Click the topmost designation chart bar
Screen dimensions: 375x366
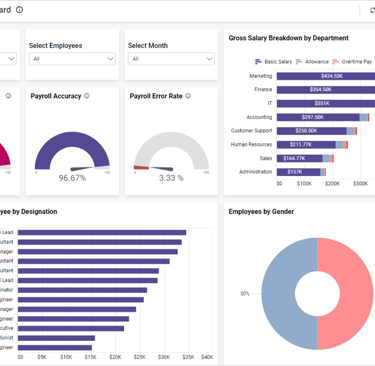tap(102, 232)
